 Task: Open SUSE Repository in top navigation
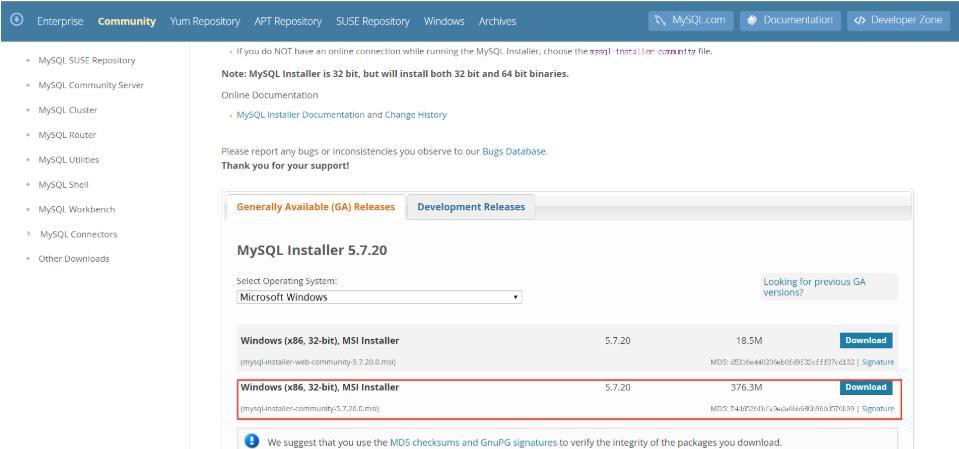(x=372, y=21)
